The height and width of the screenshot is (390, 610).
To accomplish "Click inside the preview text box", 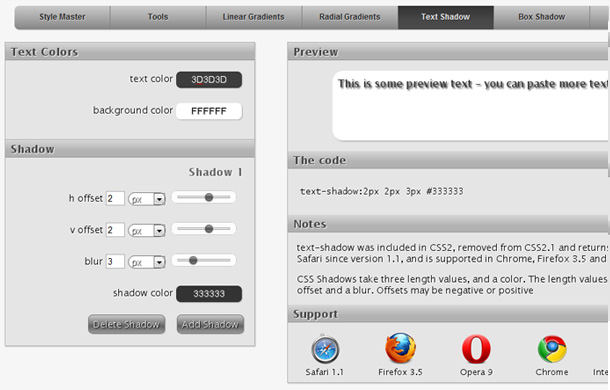I will [x=471, y=105].
